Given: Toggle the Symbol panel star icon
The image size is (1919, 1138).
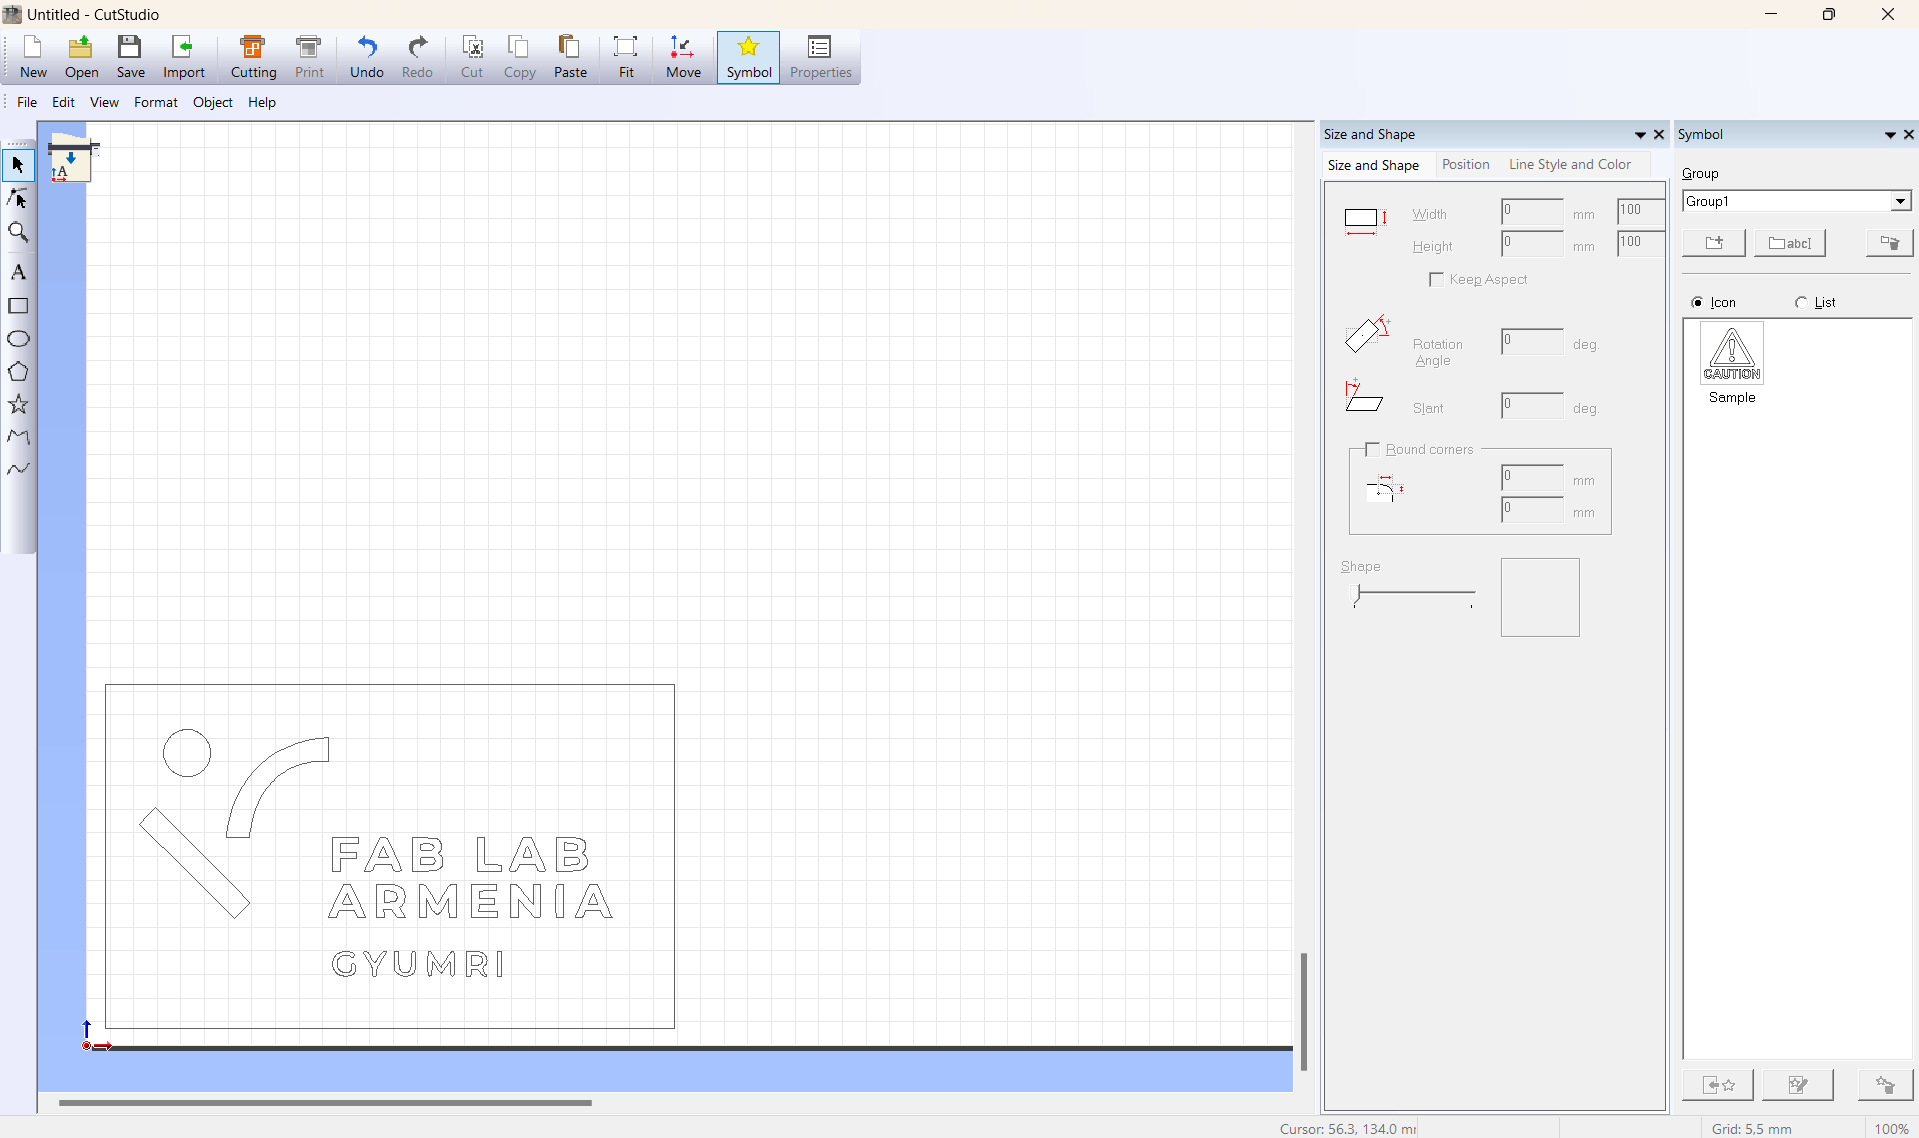Looking at the screenshot, I should [x=749, y=57].
